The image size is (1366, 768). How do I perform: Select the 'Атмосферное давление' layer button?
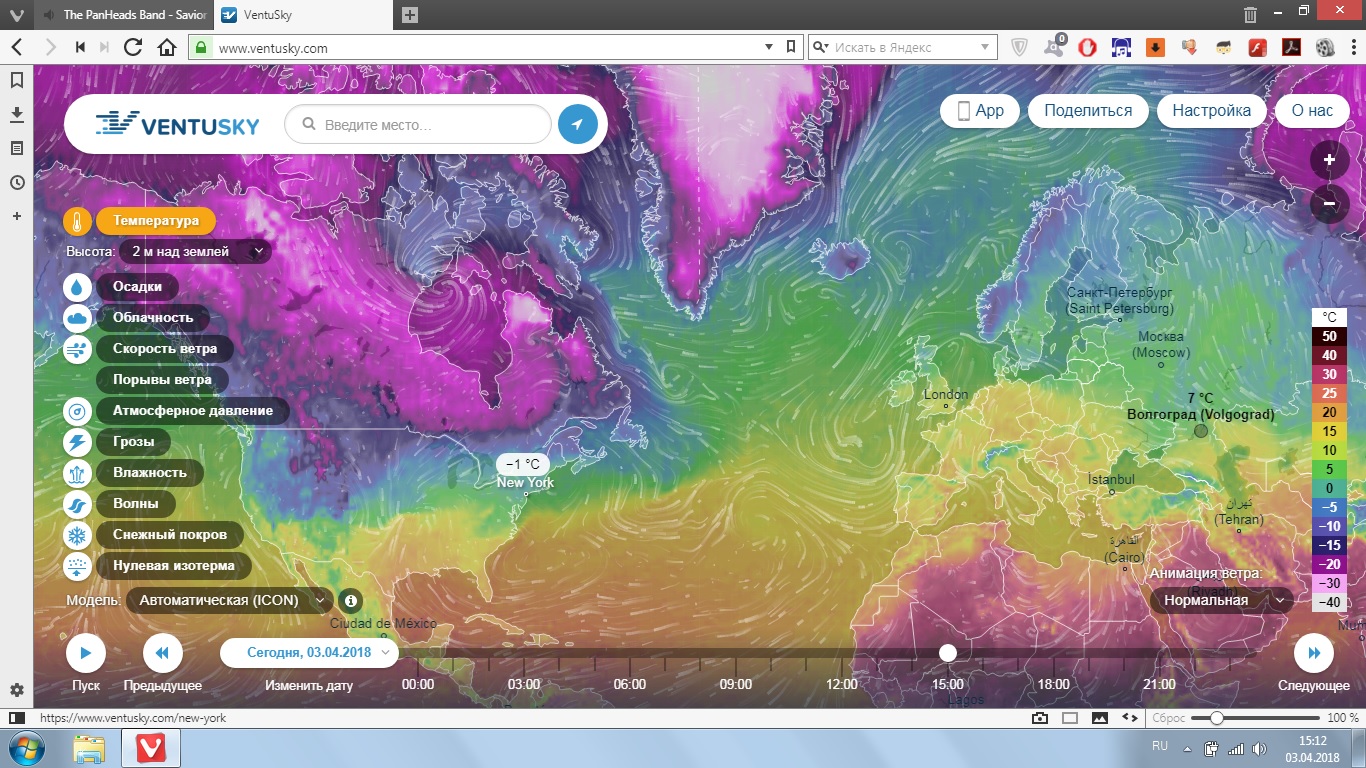coord(192,411)
